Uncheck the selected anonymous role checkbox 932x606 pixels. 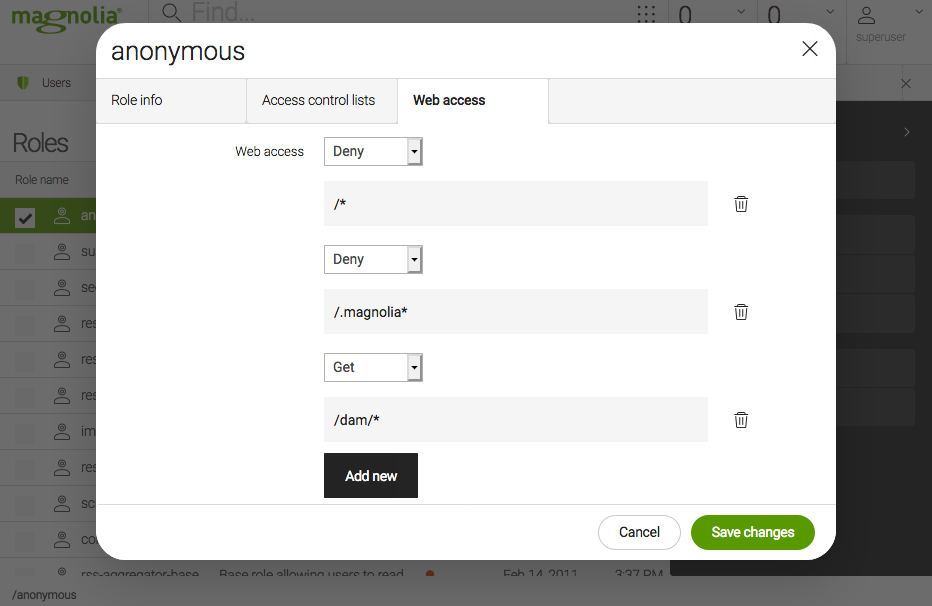click(25, 217)
